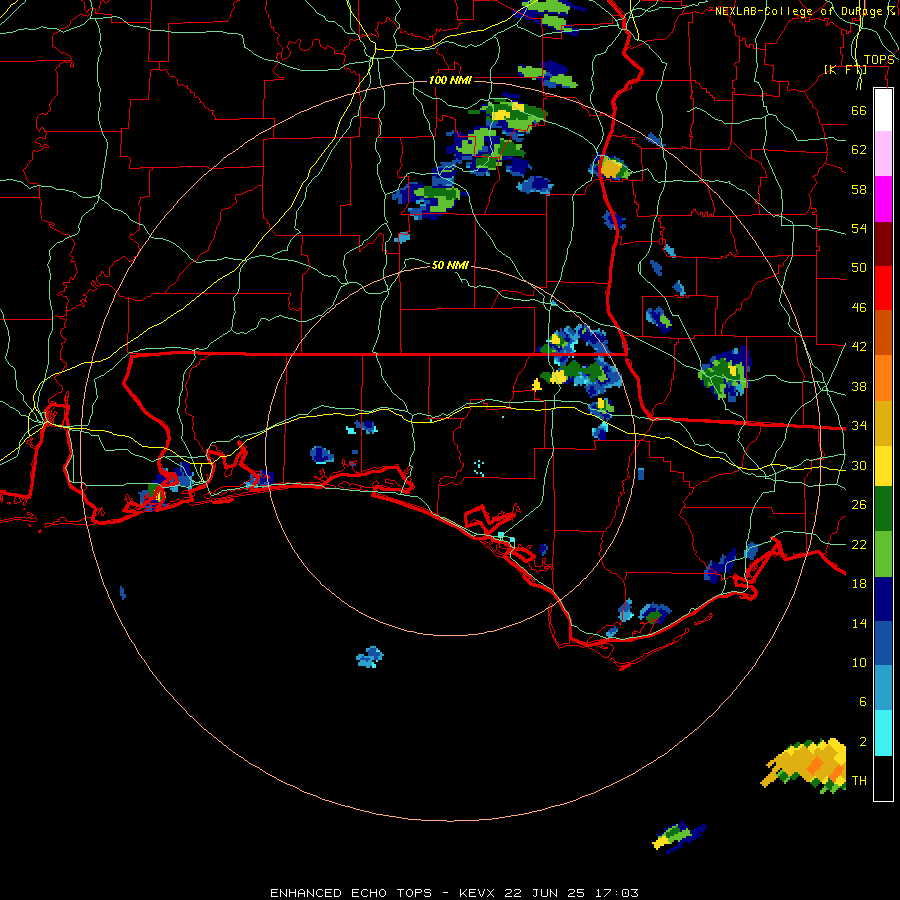Screen dimensions: 900x900
Task: Click the gold scale swatch
Action: pos(883,423)
